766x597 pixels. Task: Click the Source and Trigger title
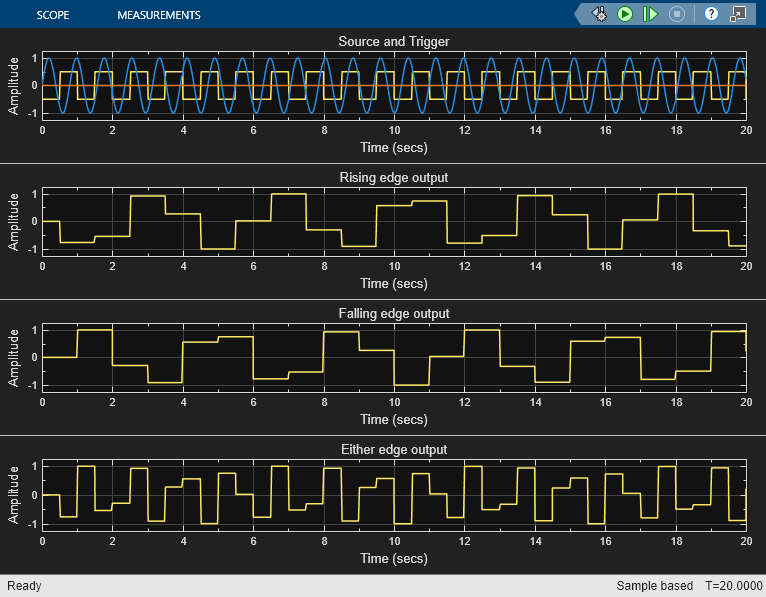tap(394, 42)
